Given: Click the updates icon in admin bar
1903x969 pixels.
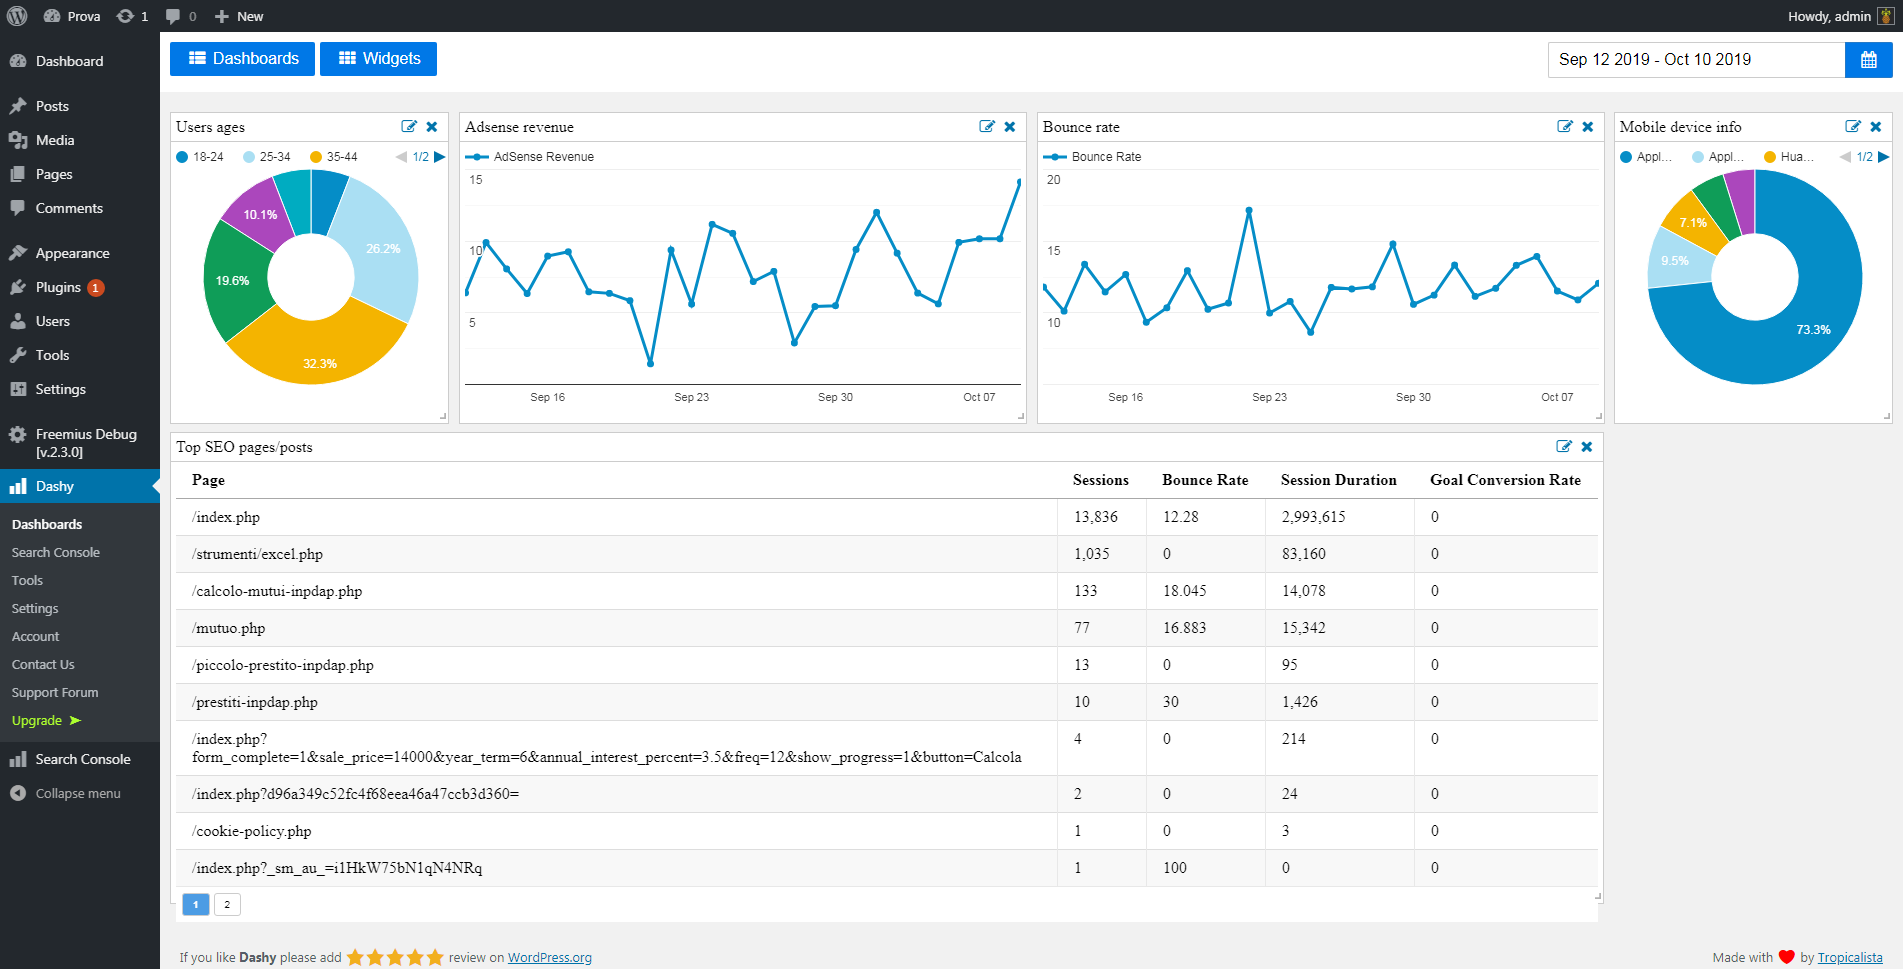Looking at the screenshot, I should click(x=131, y=16).
